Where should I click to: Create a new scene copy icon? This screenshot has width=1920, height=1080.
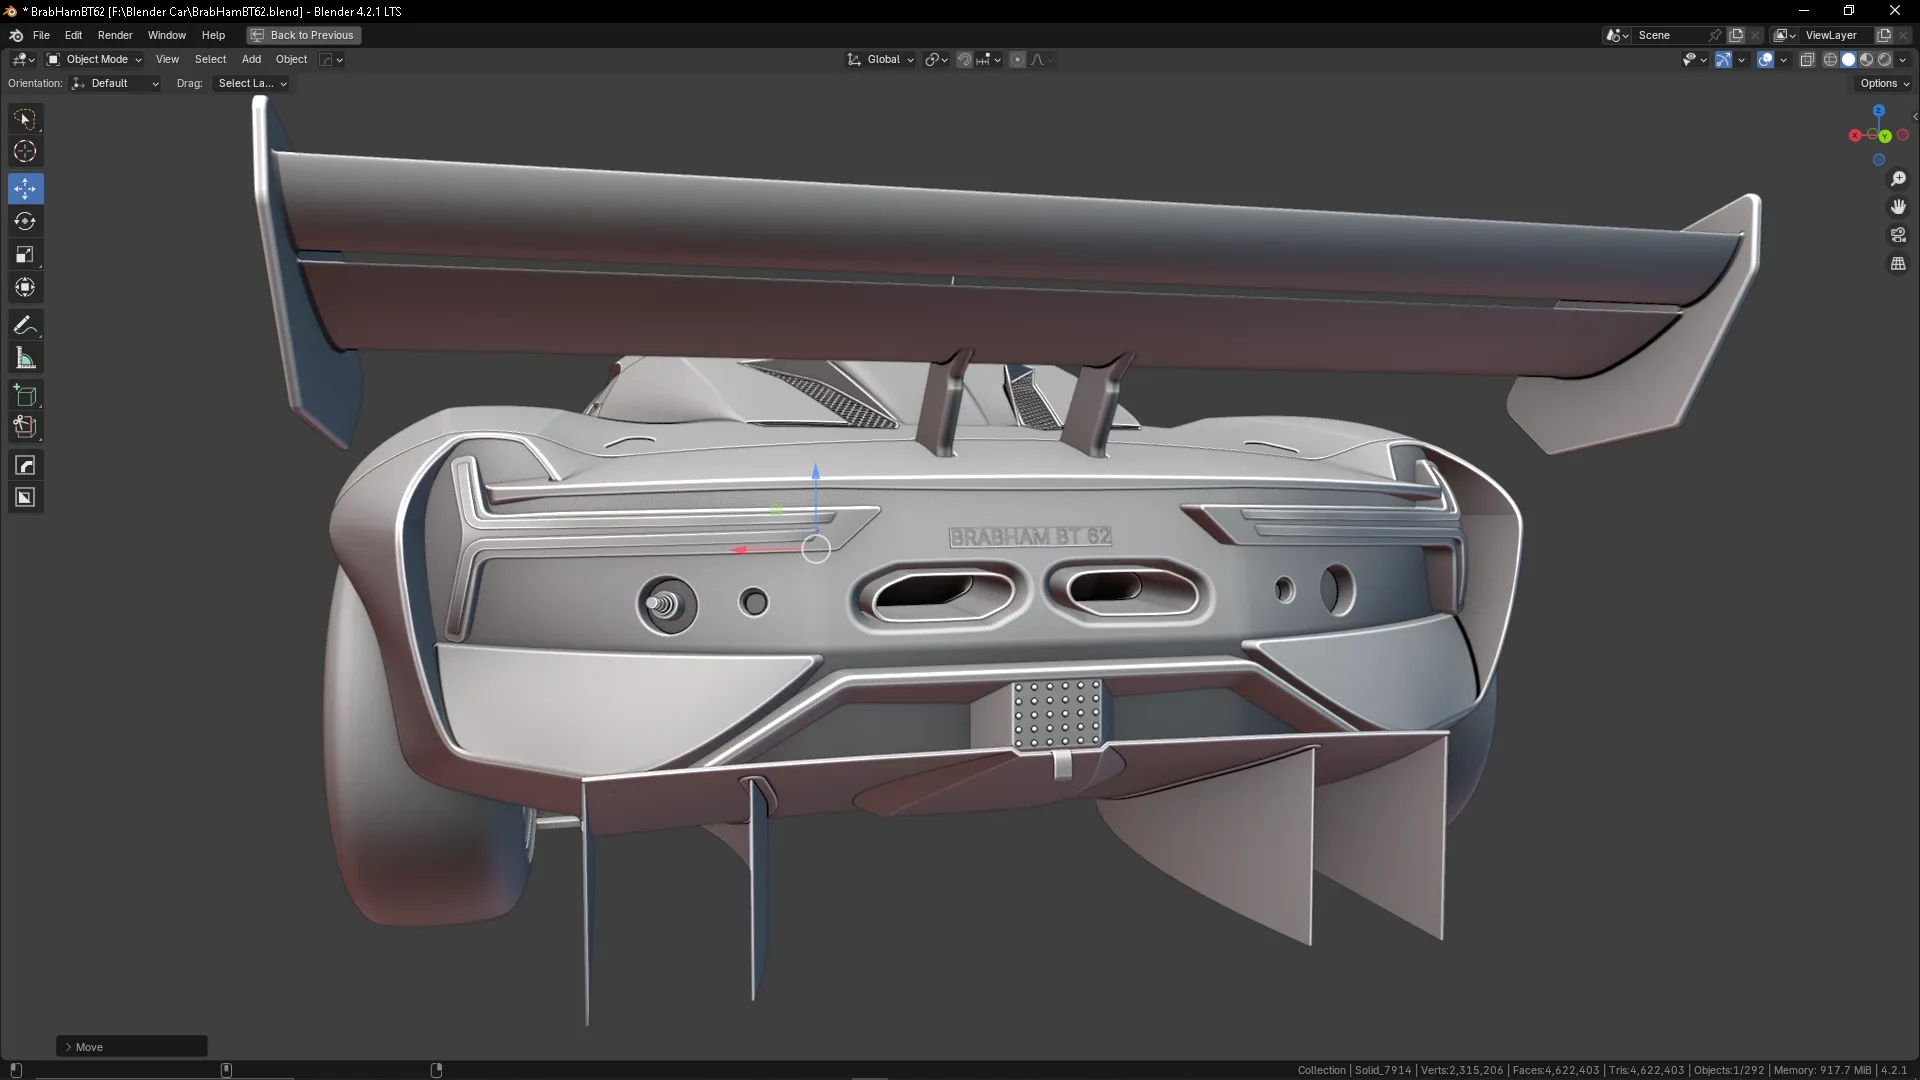[1737, 35]
